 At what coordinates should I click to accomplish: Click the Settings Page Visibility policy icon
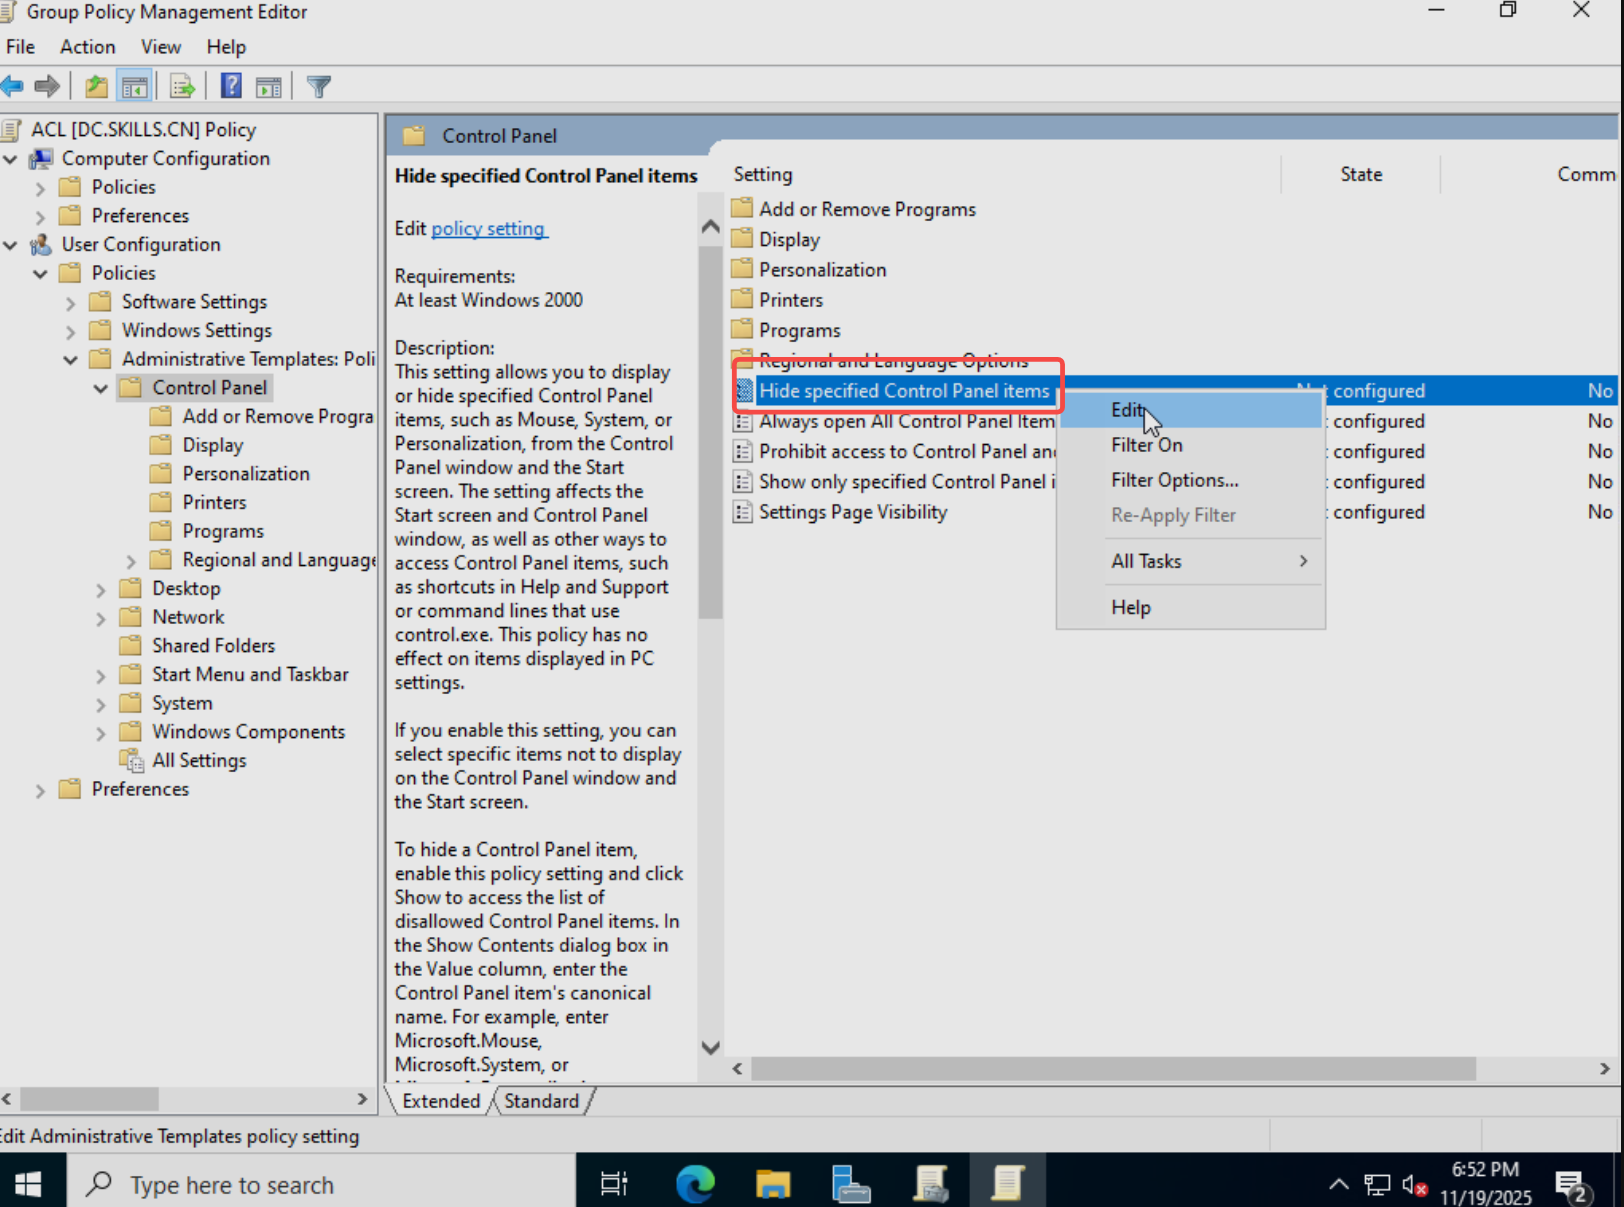(x=743, y=512)
